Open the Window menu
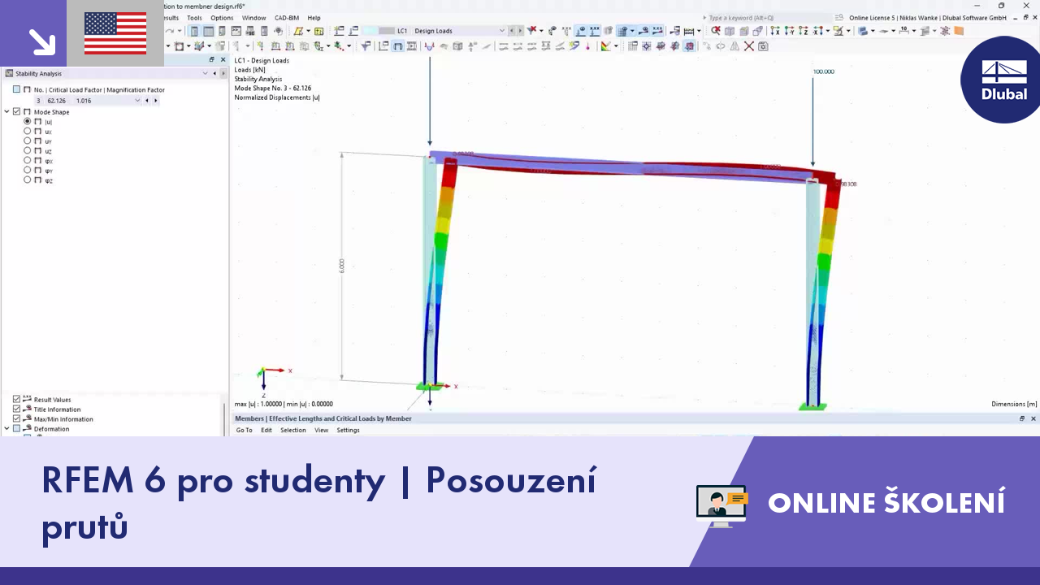 coord(253,18)
